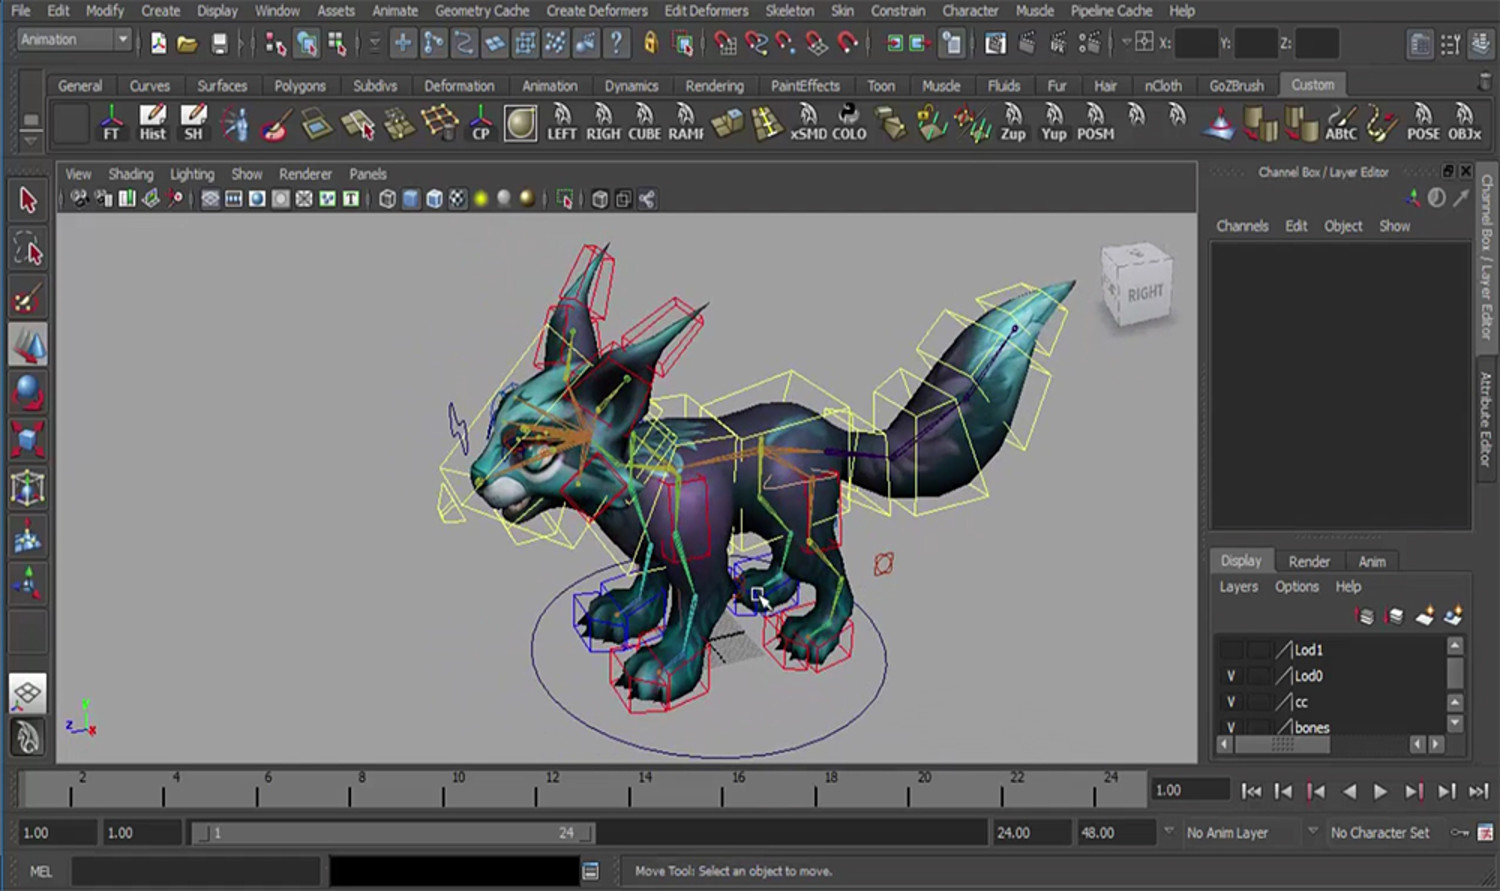Select the Move tool in the toolbox
This screenshot has height=891, width=1500.
click(29, 345)
